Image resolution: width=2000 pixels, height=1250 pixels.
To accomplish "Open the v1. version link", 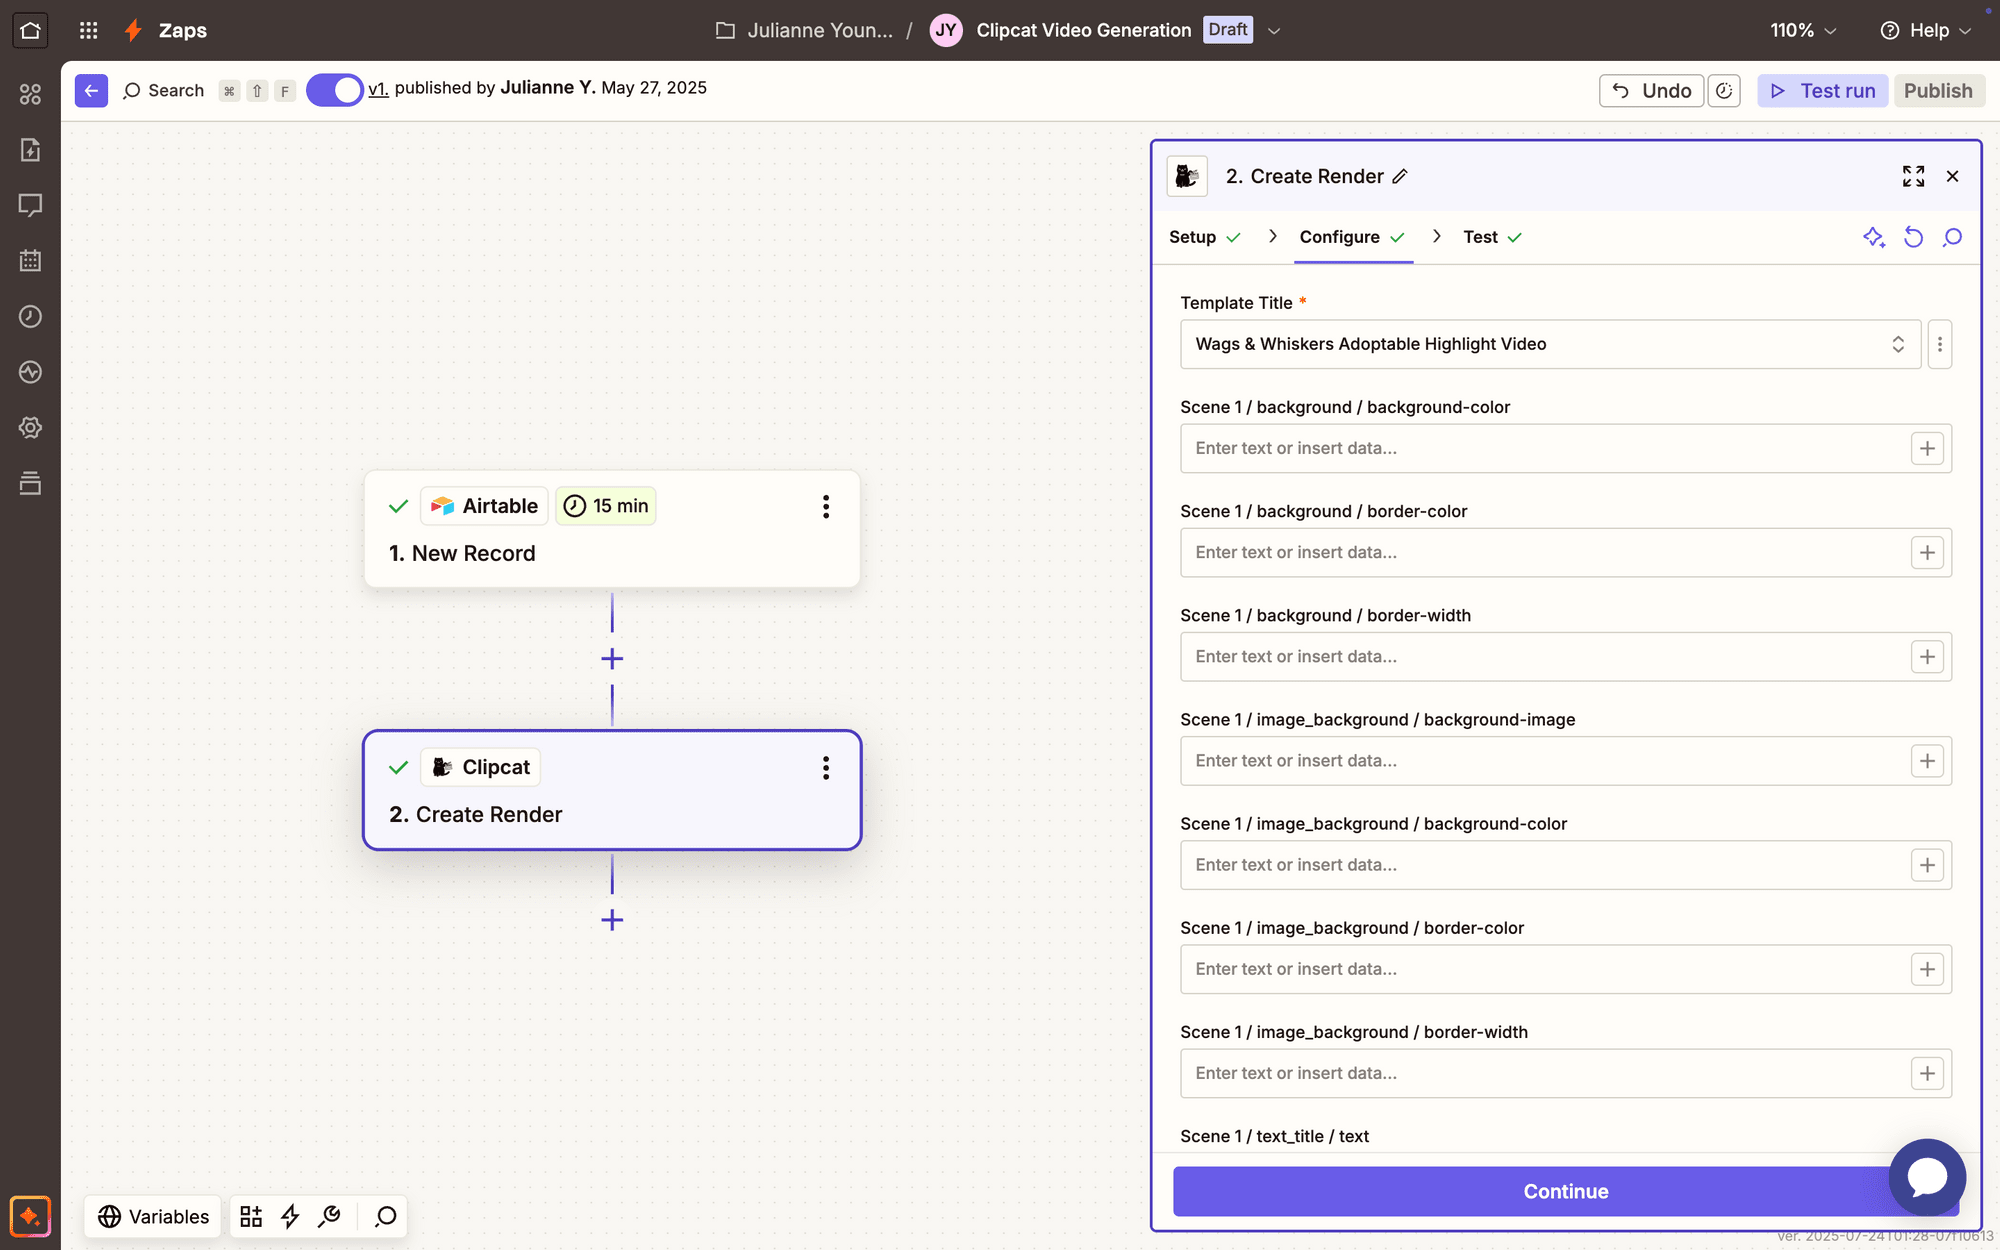I will coord(378,88).
